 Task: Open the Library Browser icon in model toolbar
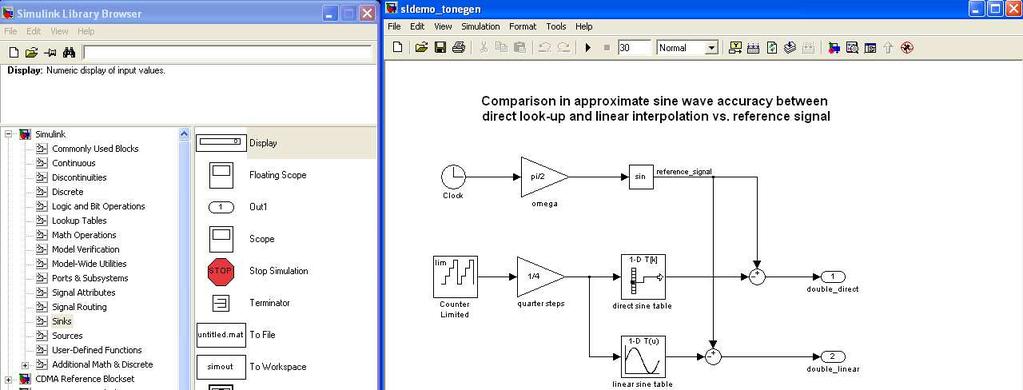[833, 48]
